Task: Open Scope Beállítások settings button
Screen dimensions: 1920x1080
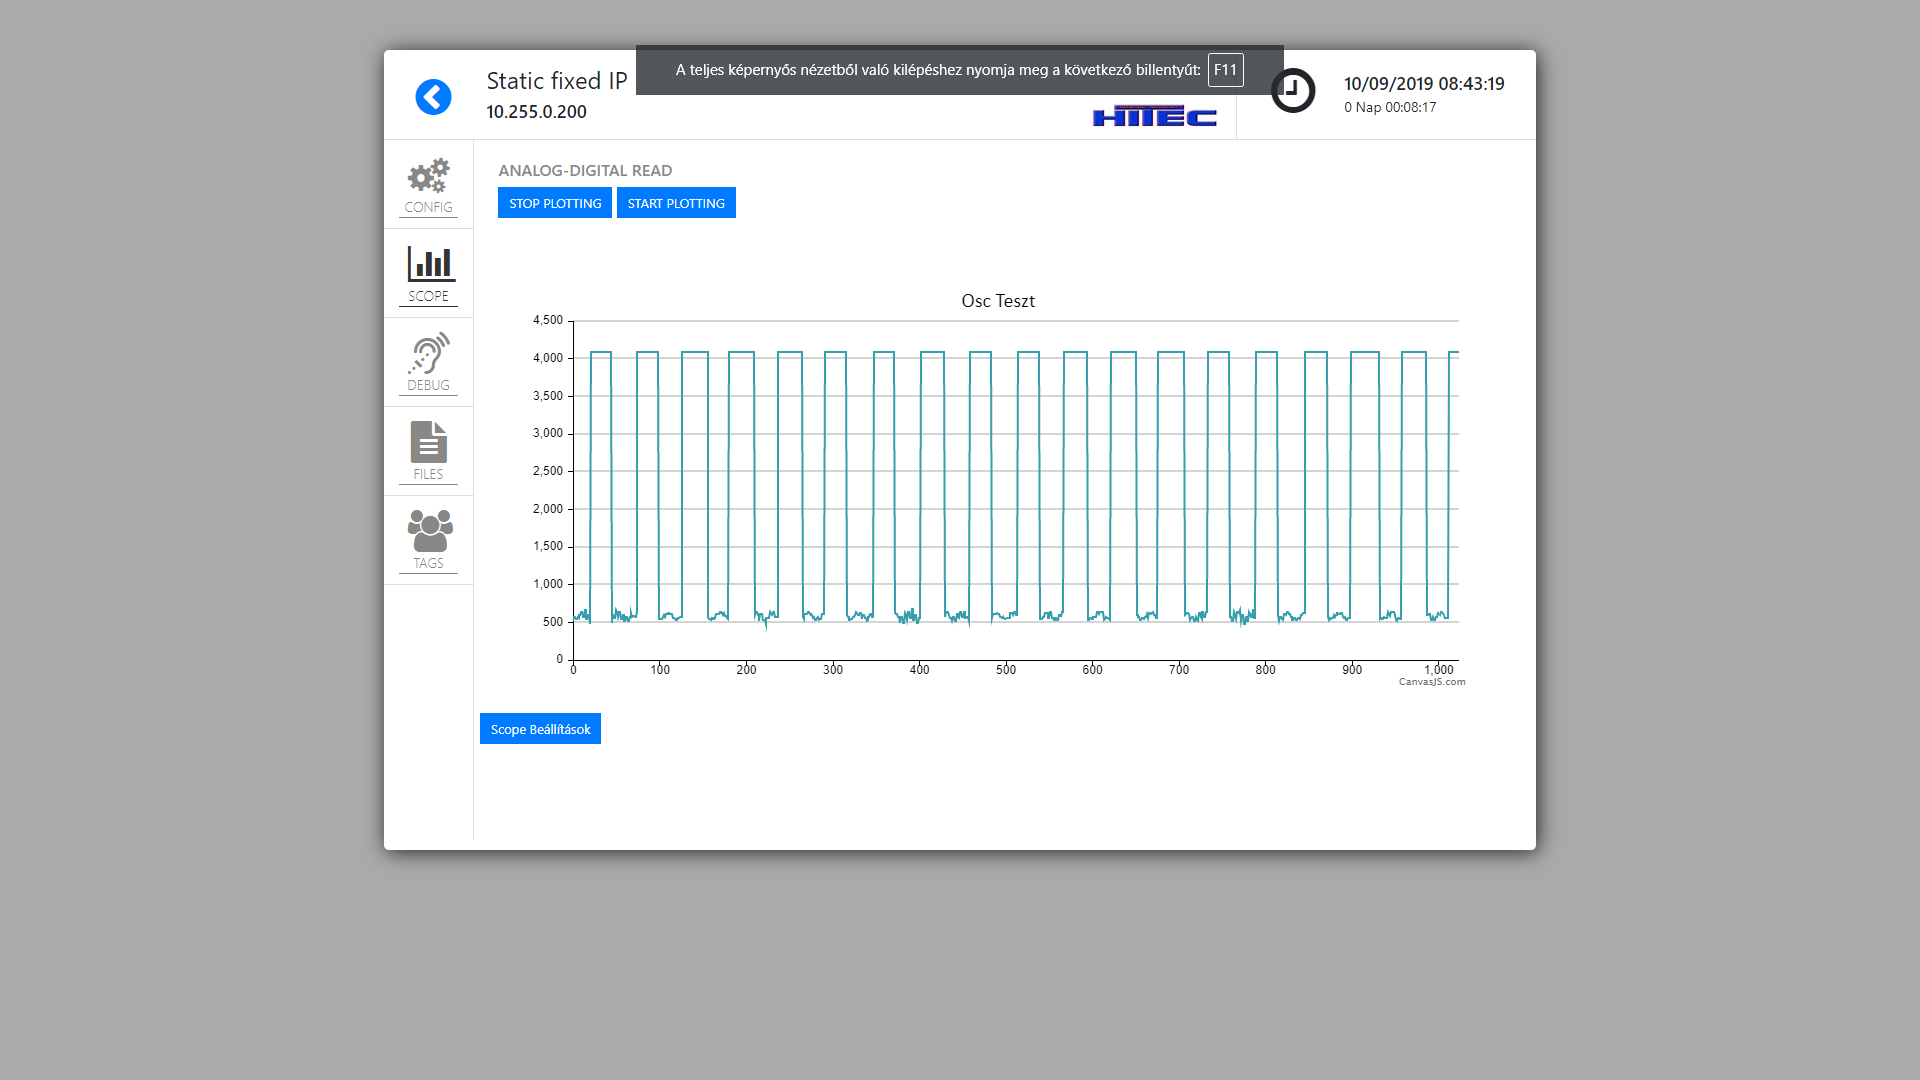Action: 540,729
